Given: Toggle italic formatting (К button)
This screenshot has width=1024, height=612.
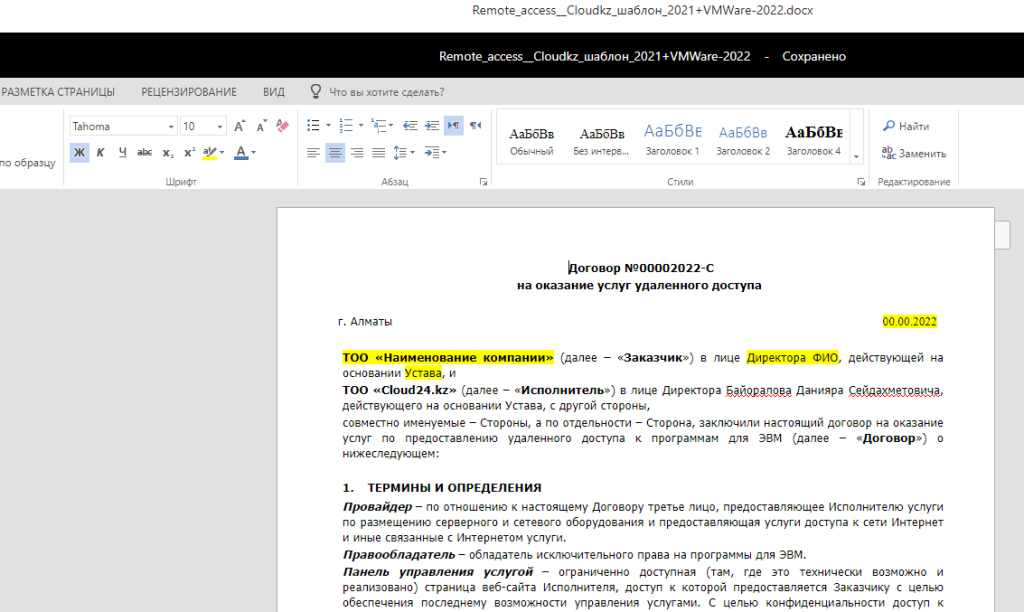Looking at the screenshot, I should click(x=101, y=153).
